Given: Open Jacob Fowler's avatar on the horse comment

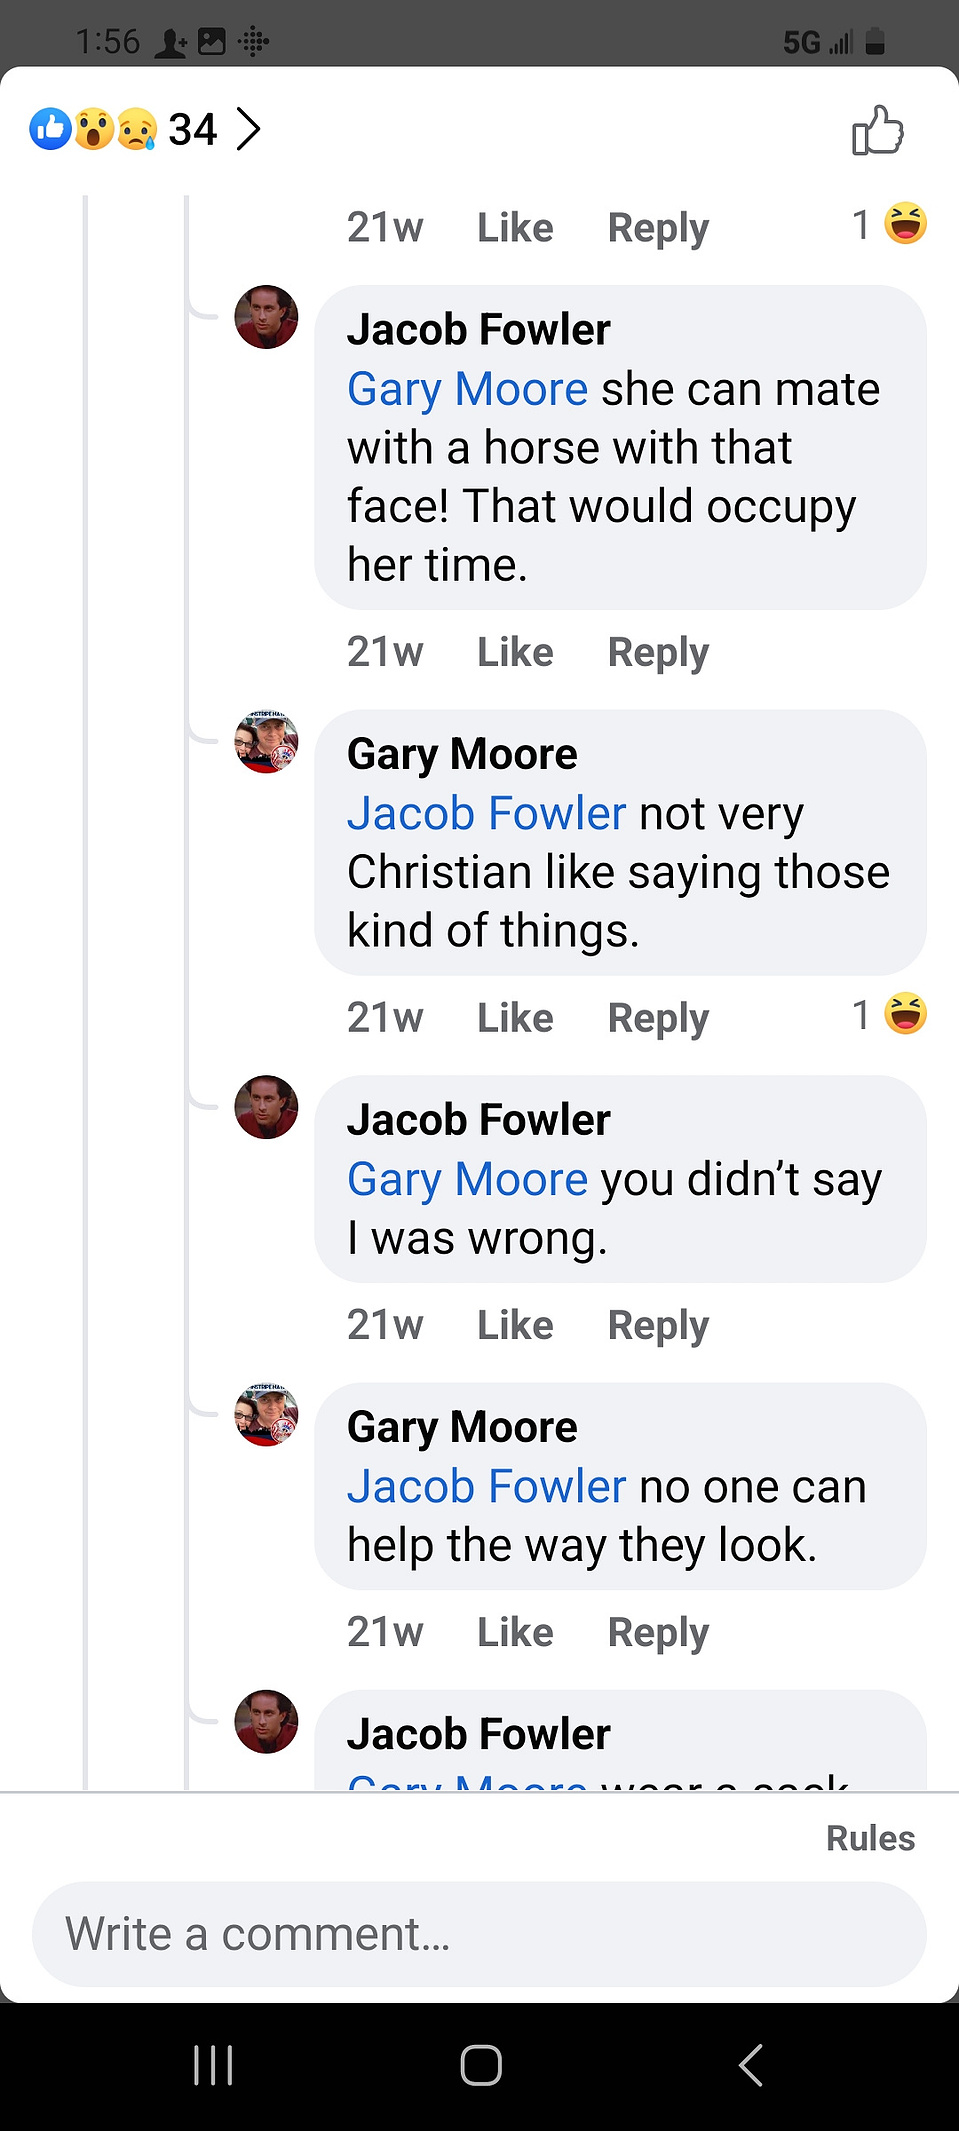Looking at the screenshot, I should pyautogui.click(x=266, y=317).
